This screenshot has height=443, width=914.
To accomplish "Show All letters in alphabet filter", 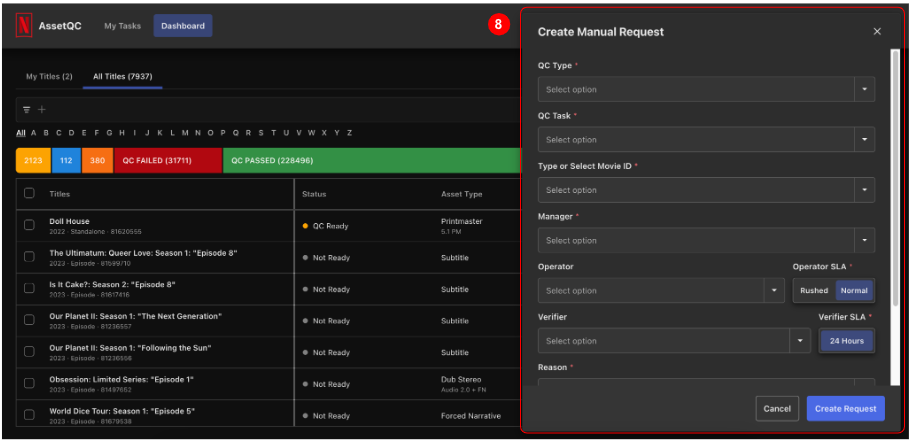I will click(21, 133).
